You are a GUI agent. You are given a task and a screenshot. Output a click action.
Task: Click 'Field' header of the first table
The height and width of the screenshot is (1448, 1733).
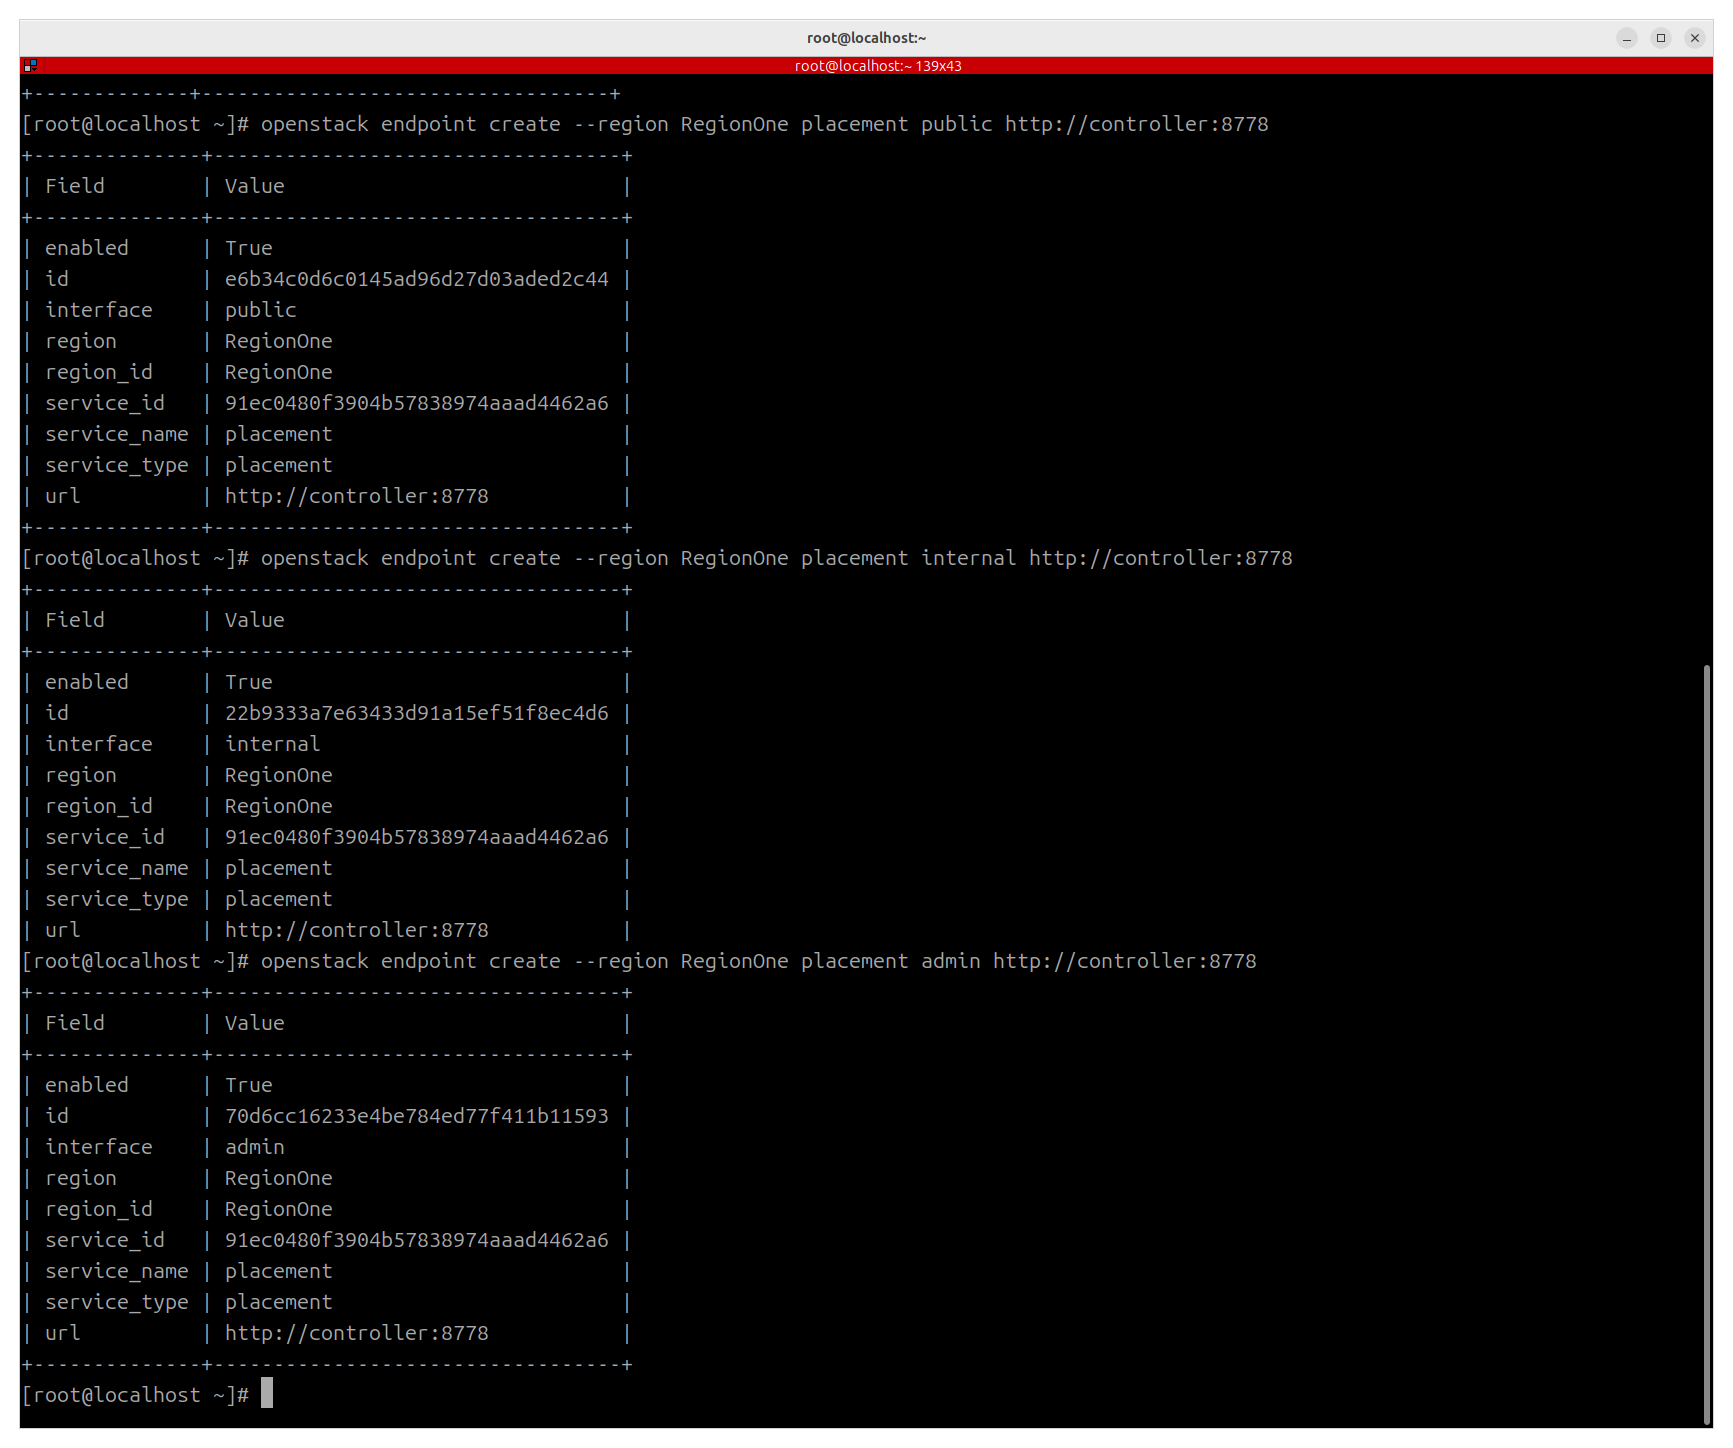74,186
